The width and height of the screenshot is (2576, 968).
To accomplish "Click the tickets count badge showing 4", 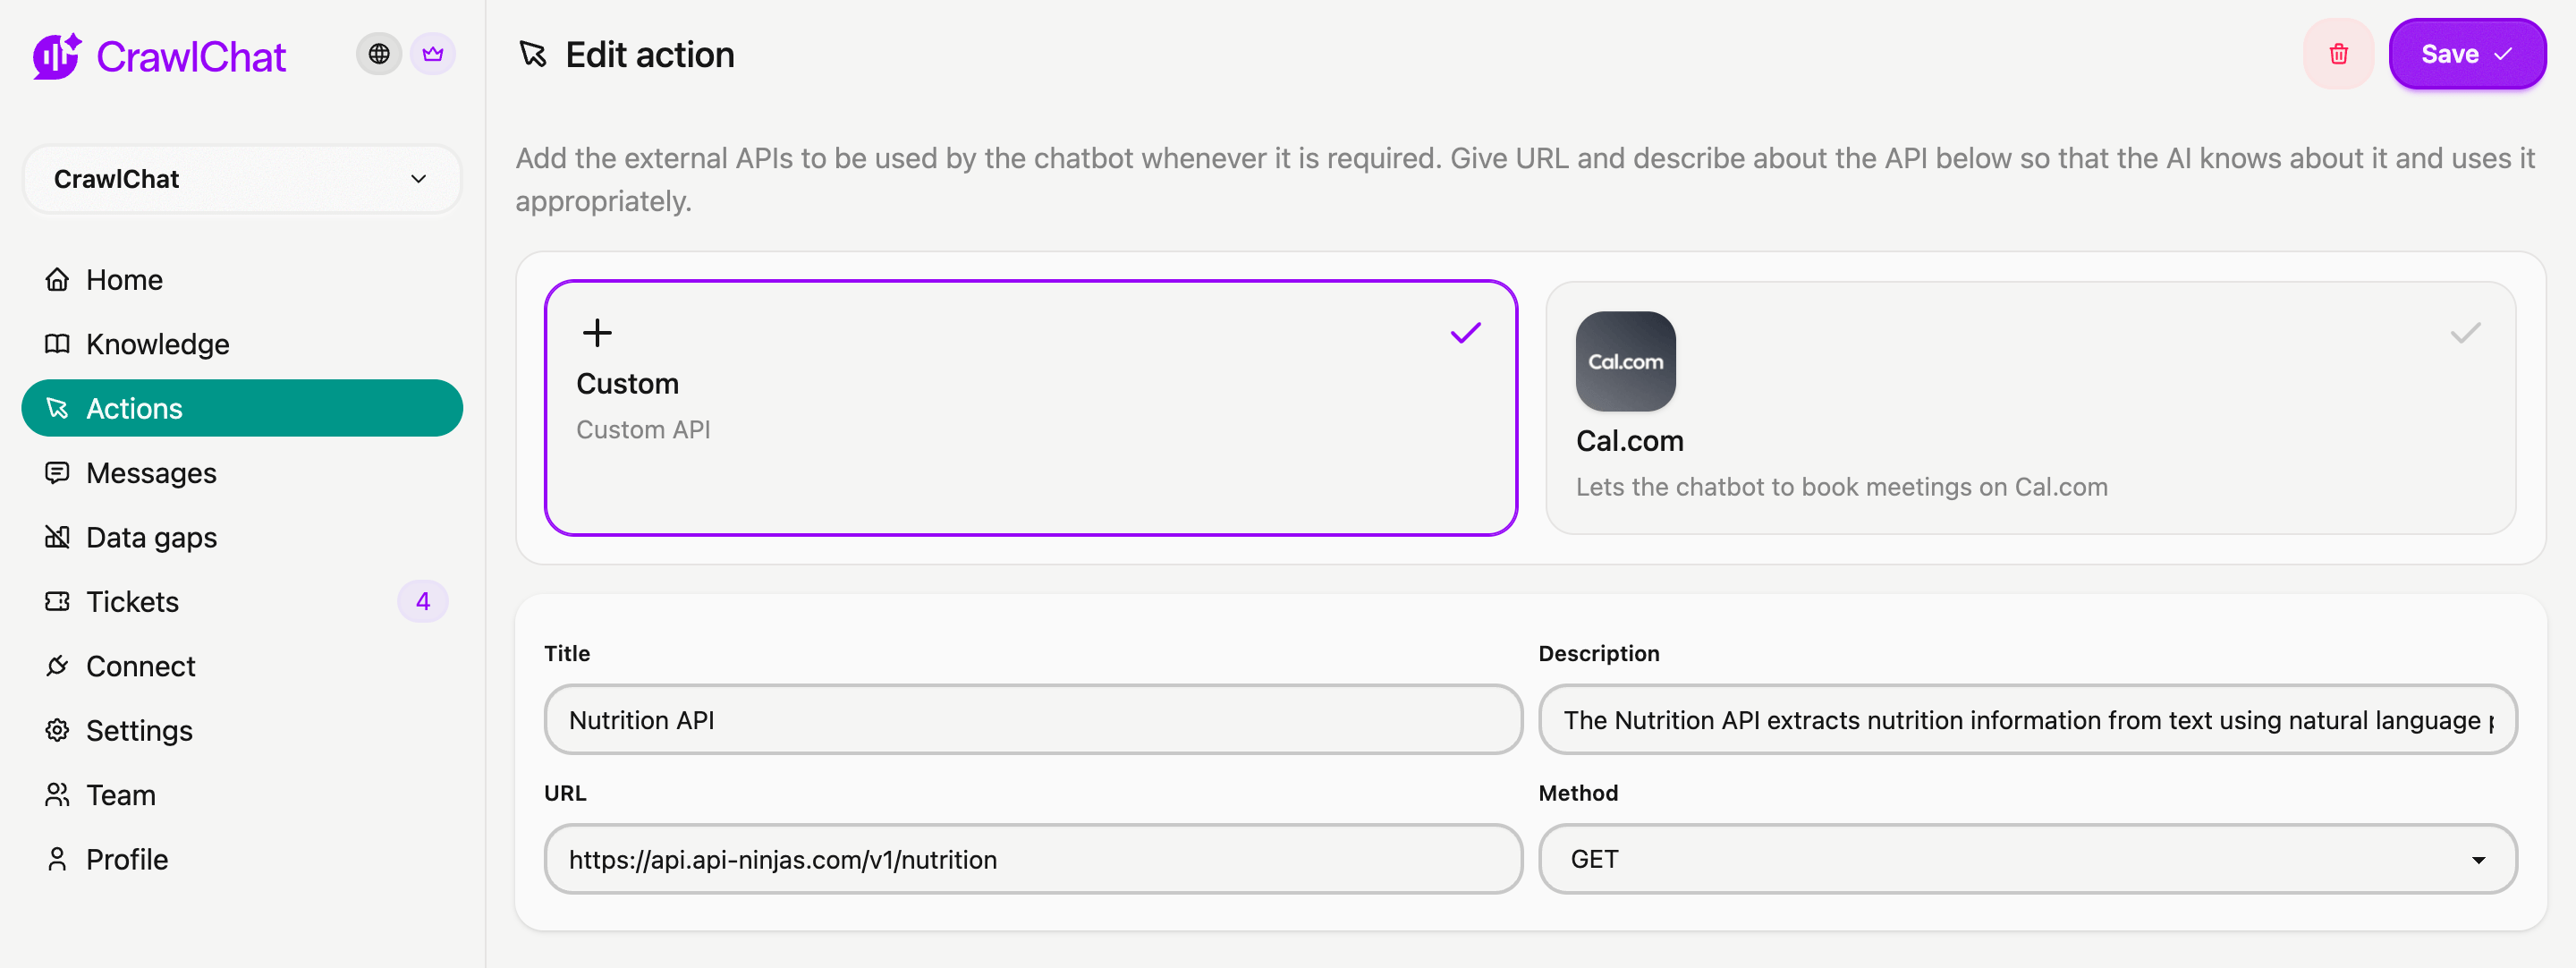I will (422, 601).
